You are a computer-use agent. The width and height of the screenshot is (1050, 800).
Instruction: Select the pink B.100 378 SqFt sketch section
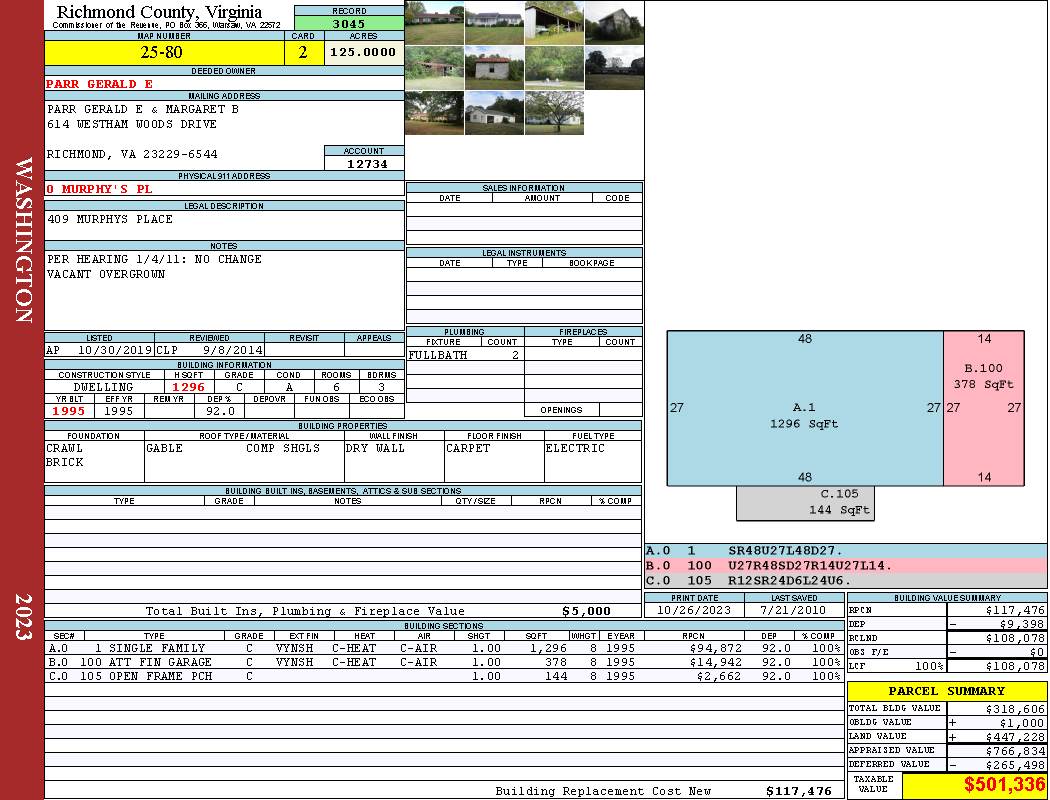[984, 408]
